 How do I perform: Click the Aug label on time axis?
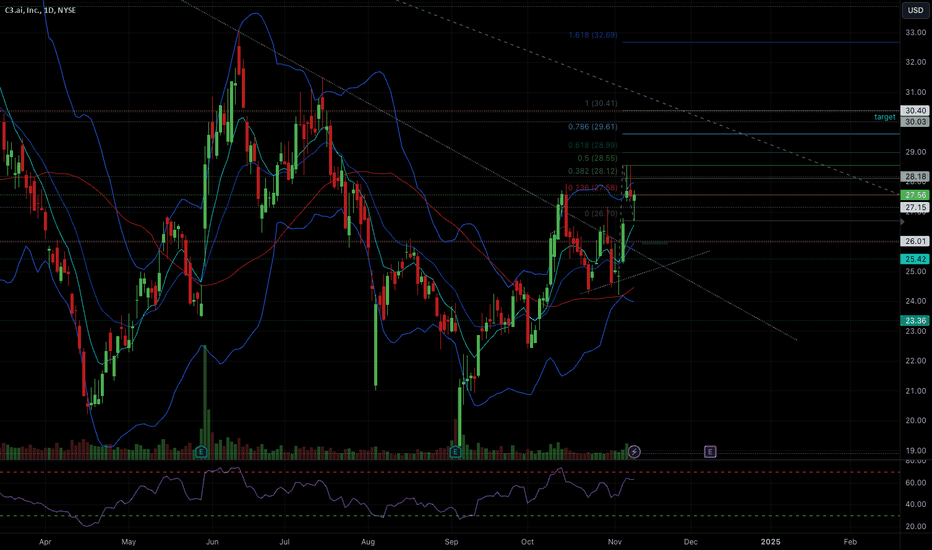pyautogui.click(x=368, y=542)
